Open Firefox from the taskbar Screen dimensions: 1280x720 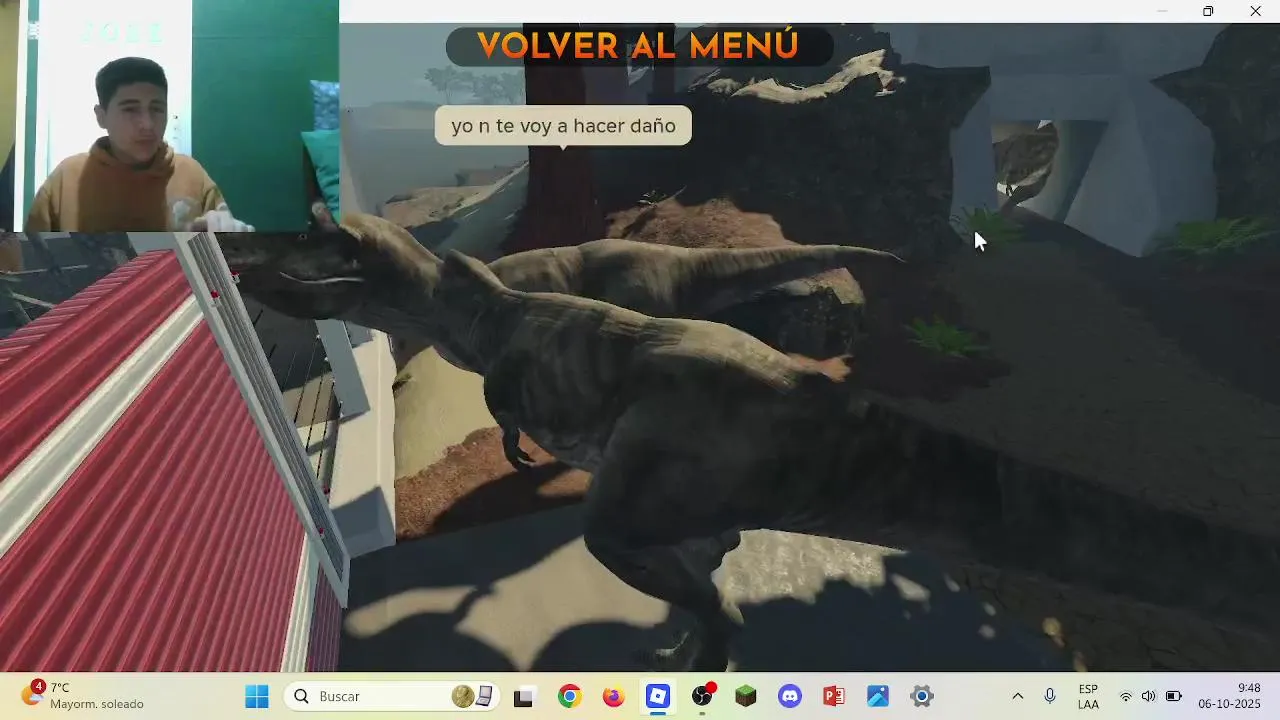coord(613,696)
